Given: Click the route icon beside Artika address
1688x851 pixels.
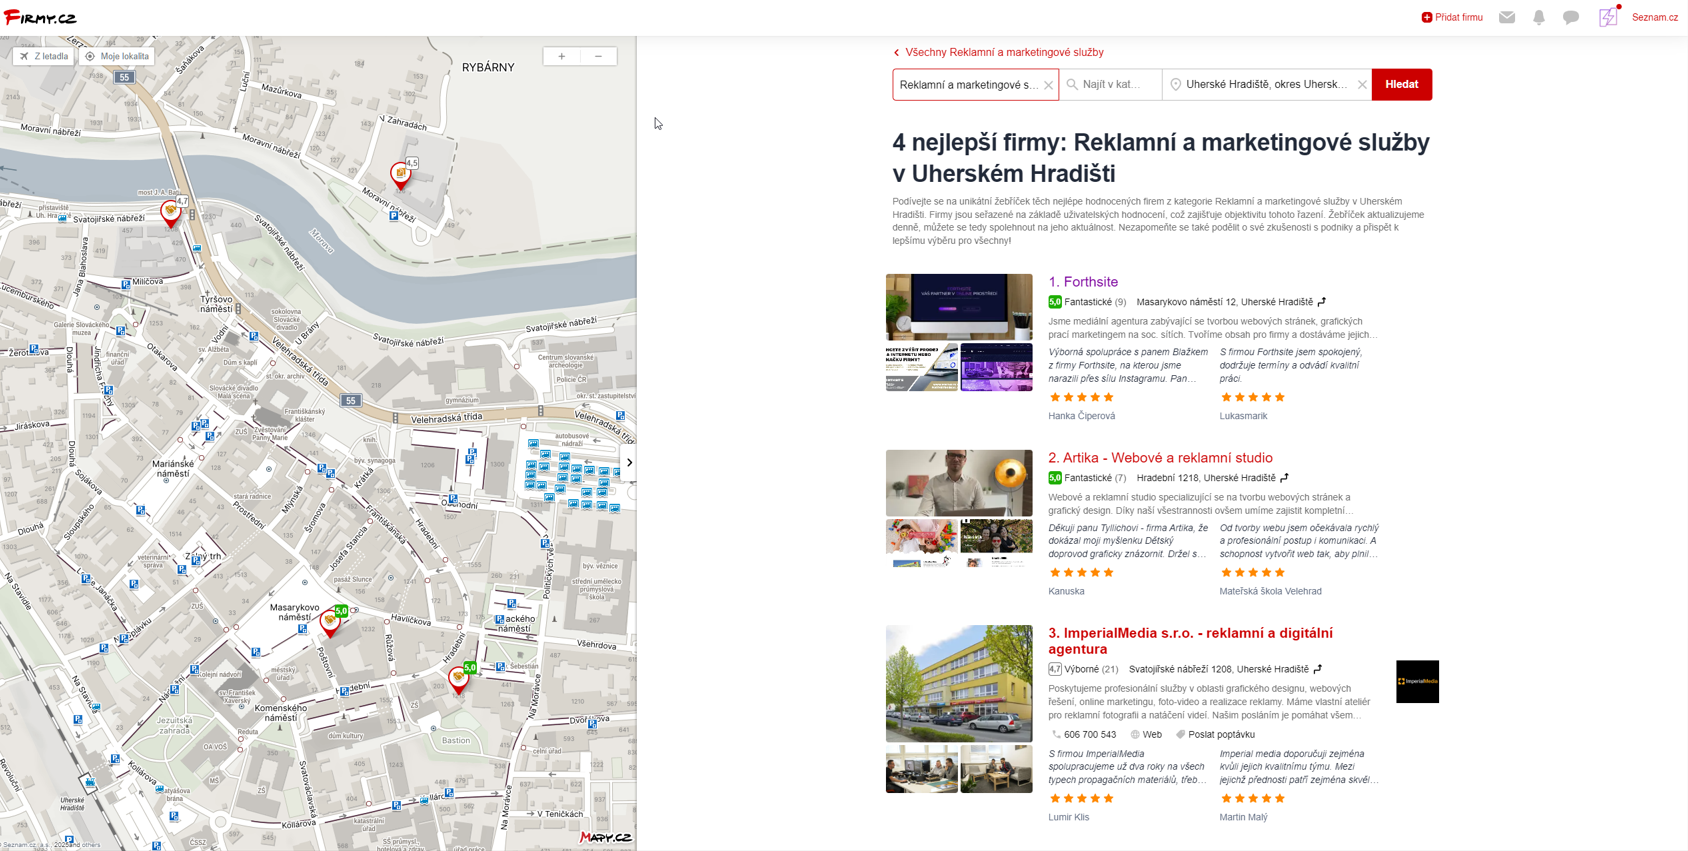Looking at the screenshot, I should [x=1284, y=478].
